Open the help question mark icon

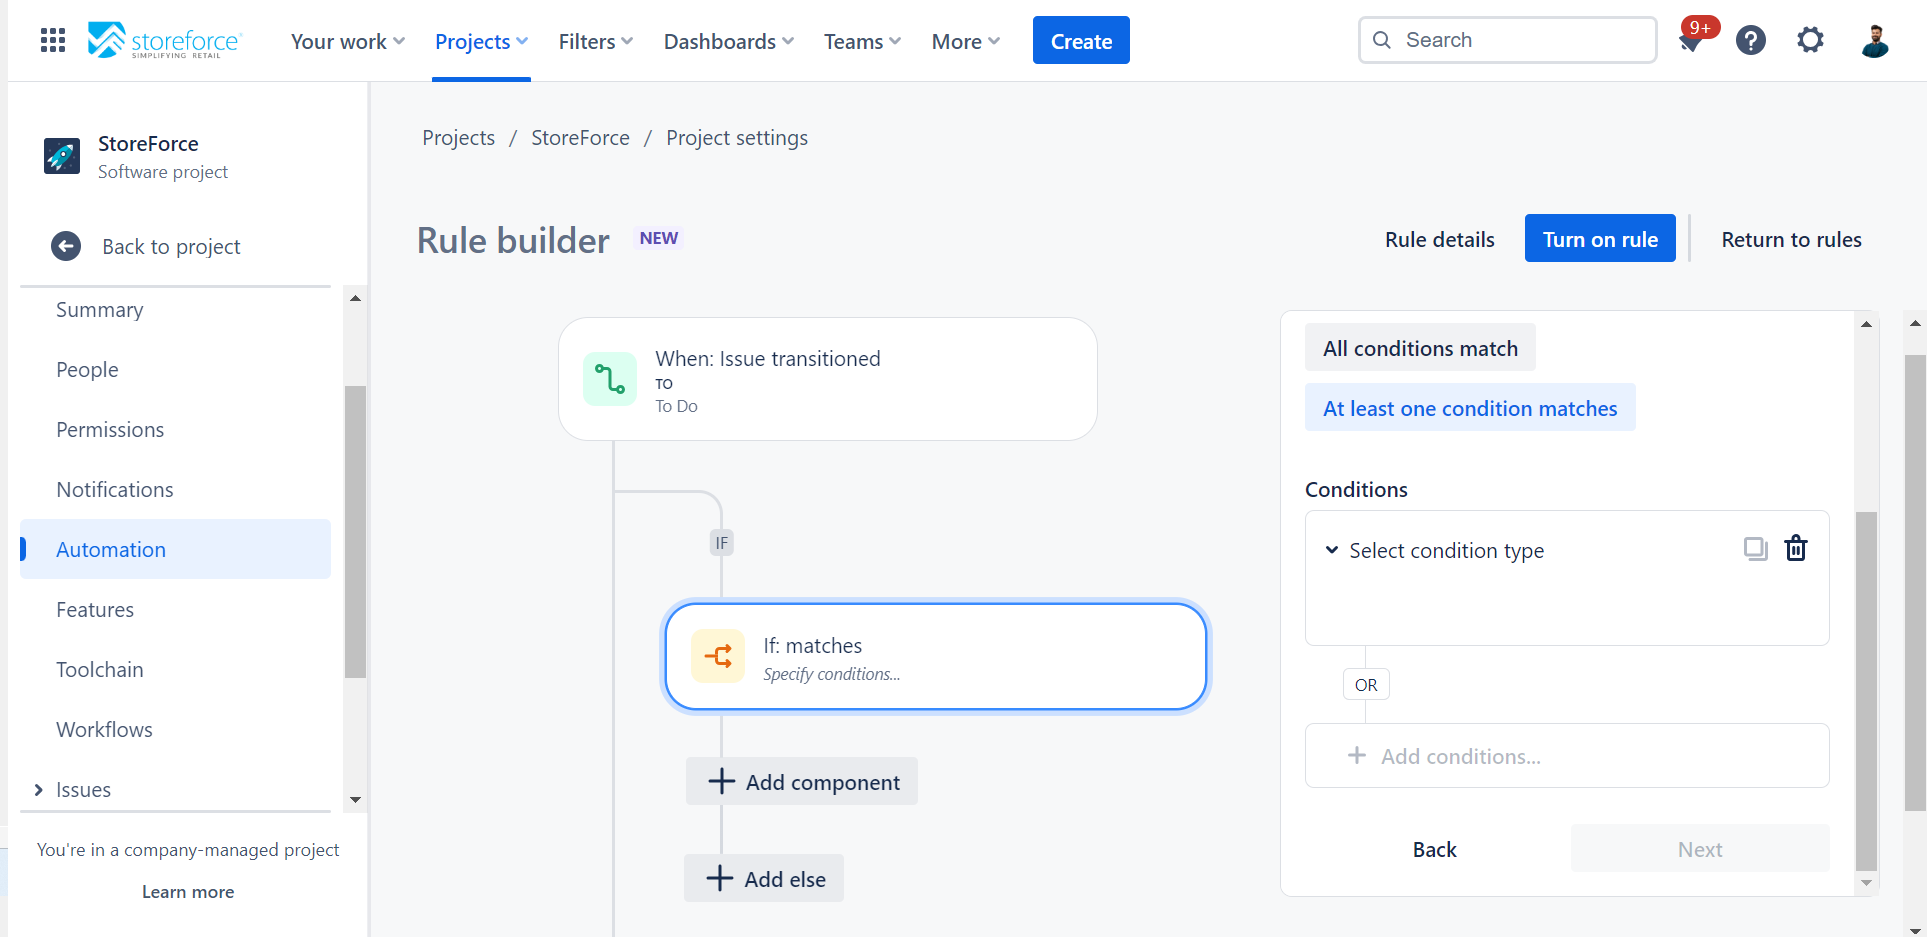coord(1750,40)
